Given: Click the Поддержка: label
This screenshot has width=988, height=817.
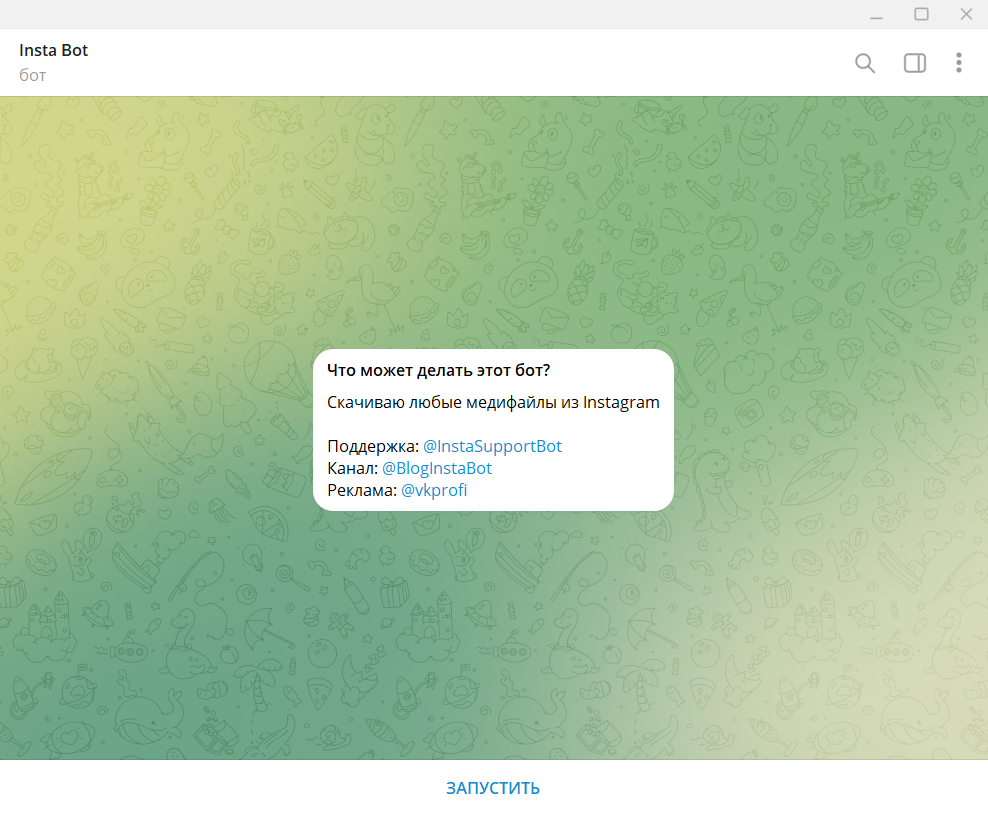Looking at the screenshot, I should tap(373, 446).
